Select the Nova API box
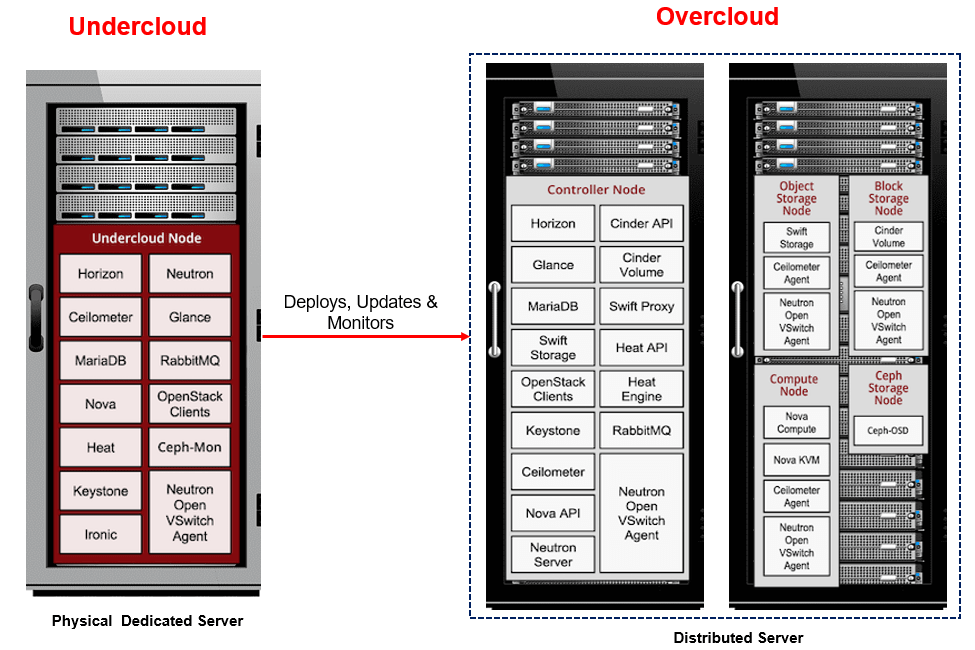Screen dimensions: 975x650 [x=553, y=513]
